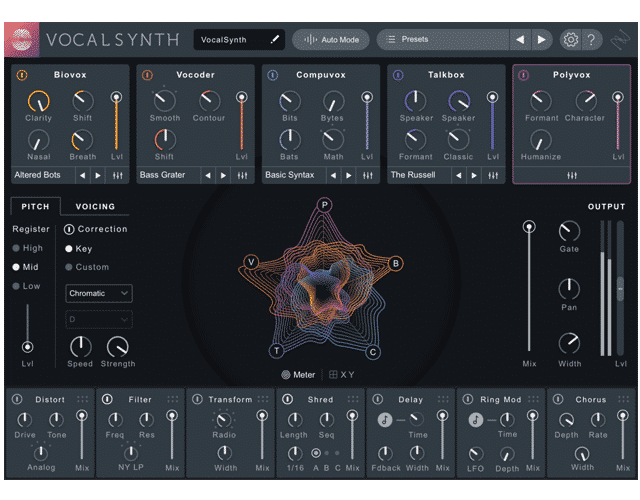Open the Basic Syntax preset name list

pos(293,175)
